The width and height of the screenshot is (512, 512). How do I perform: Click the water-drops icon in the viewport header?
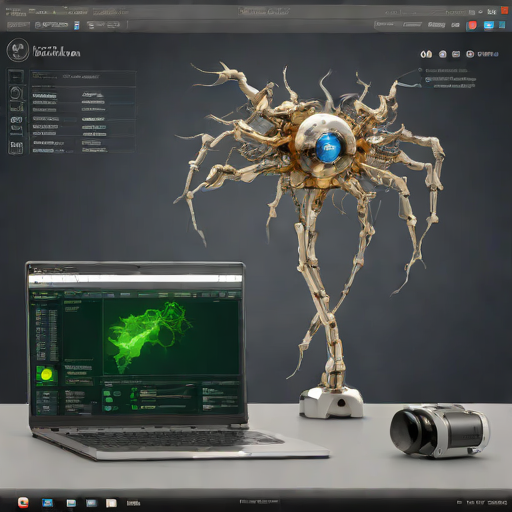[x=426, y=54]
